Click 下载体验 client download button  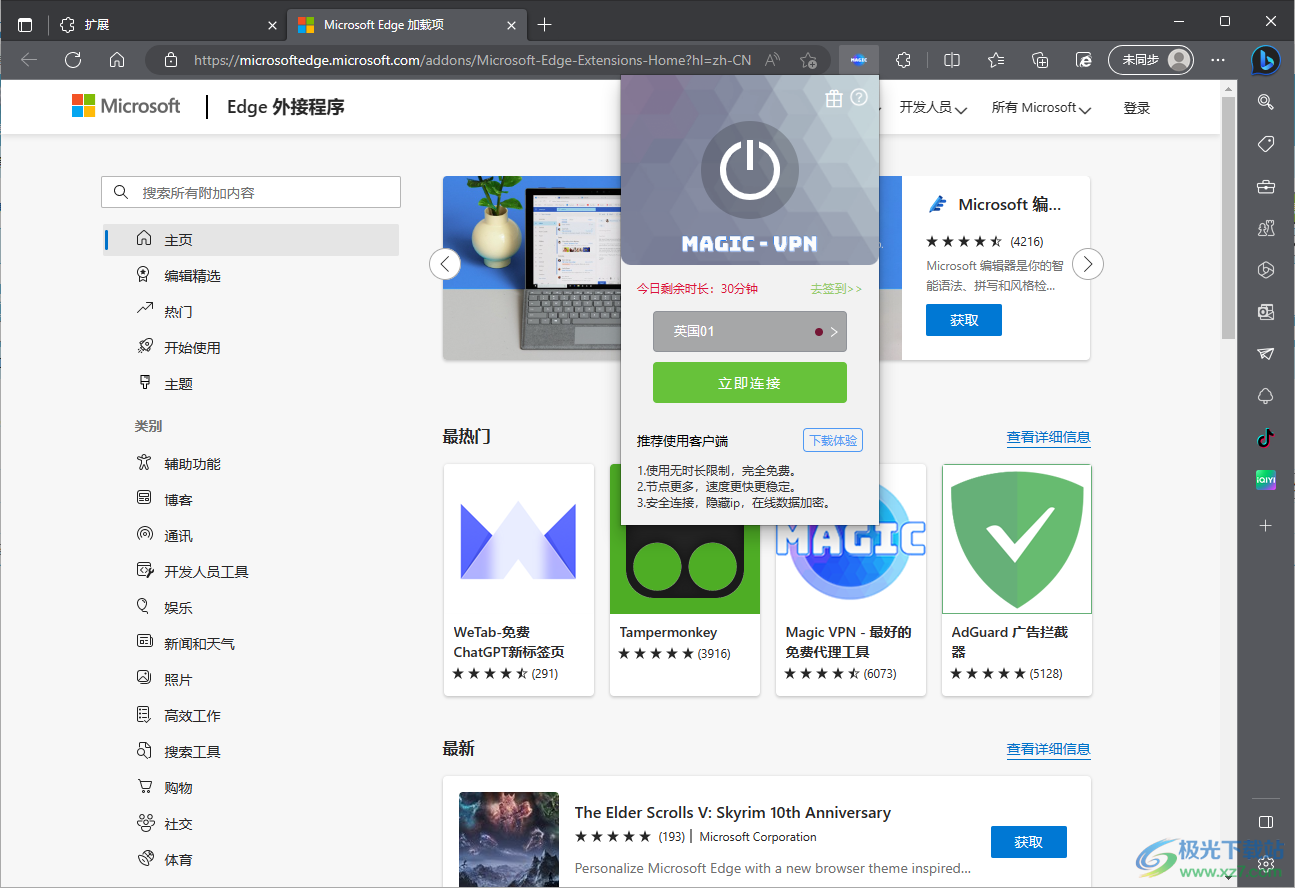(x=833, y=440)
